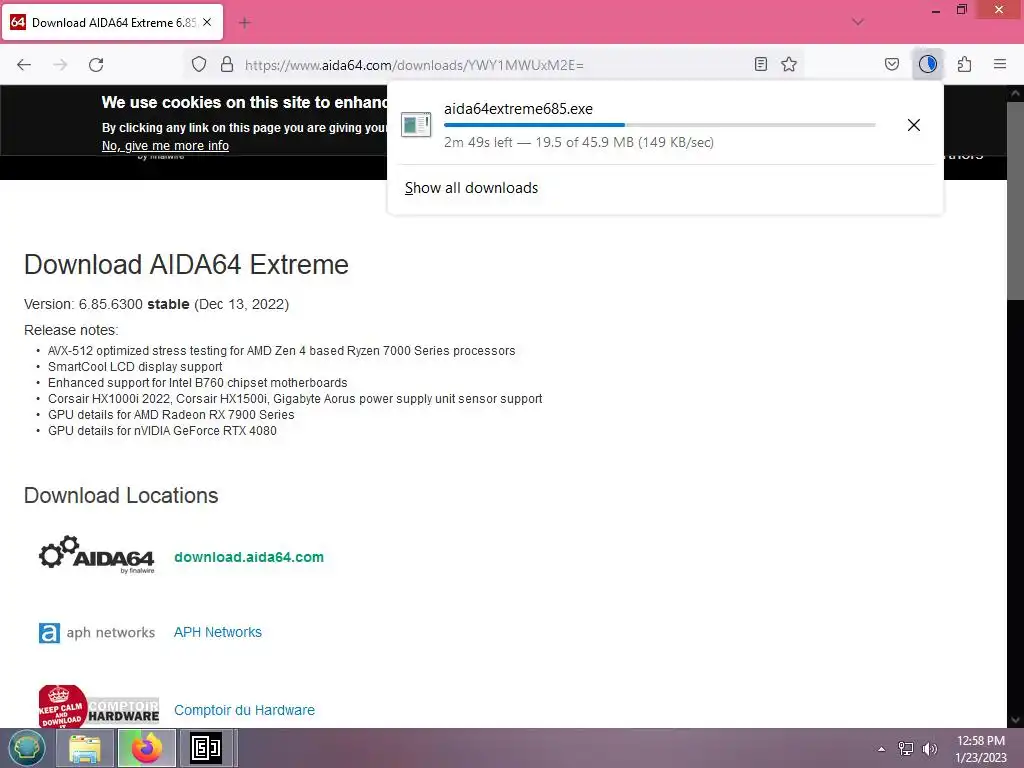The image size is (1024, 768).
Task: Click the address bar URL field
Action: click(496, 65)
